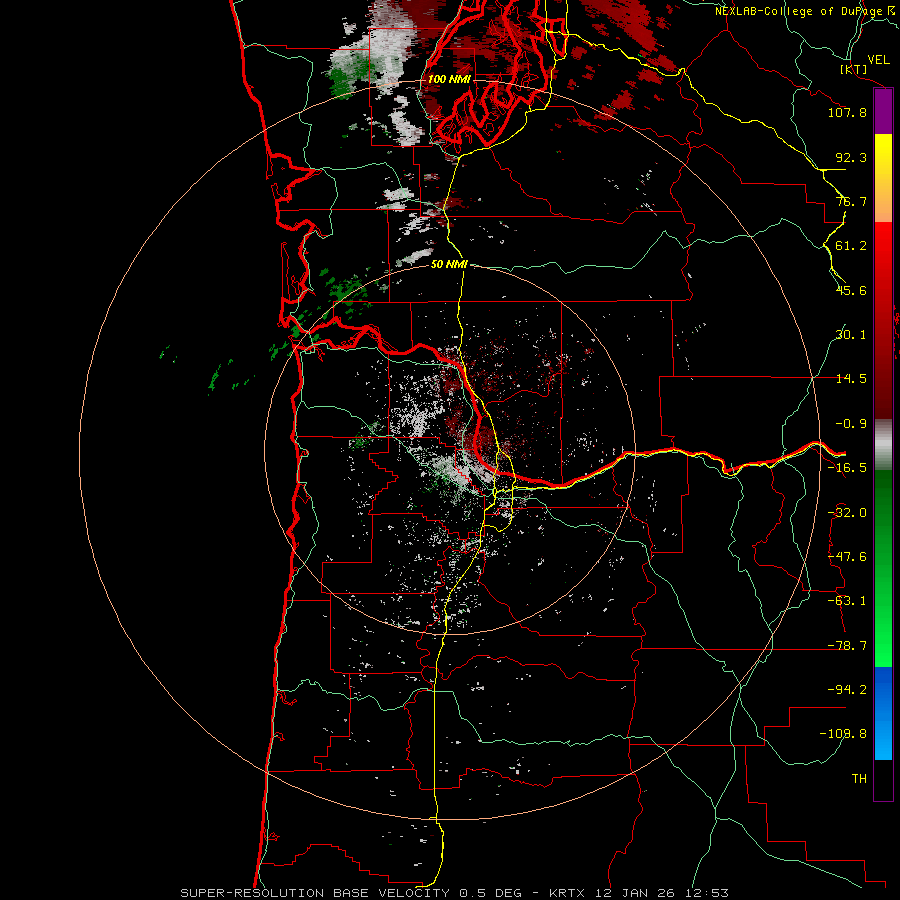The width and height of the screenshot is (900, 900).
Task: Pick the blue segment of the color bar
Action: pyautogui.click(x=883, y=713)
